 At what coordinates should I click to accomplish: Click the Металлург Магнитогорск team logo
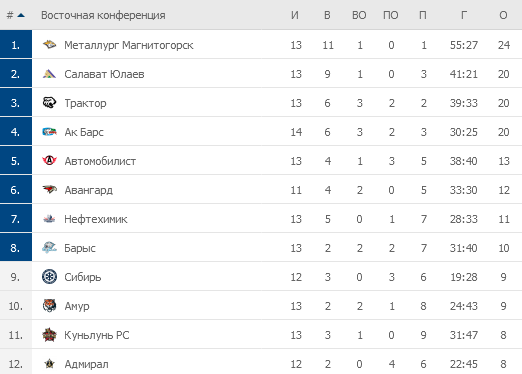[x=49, y=44]
